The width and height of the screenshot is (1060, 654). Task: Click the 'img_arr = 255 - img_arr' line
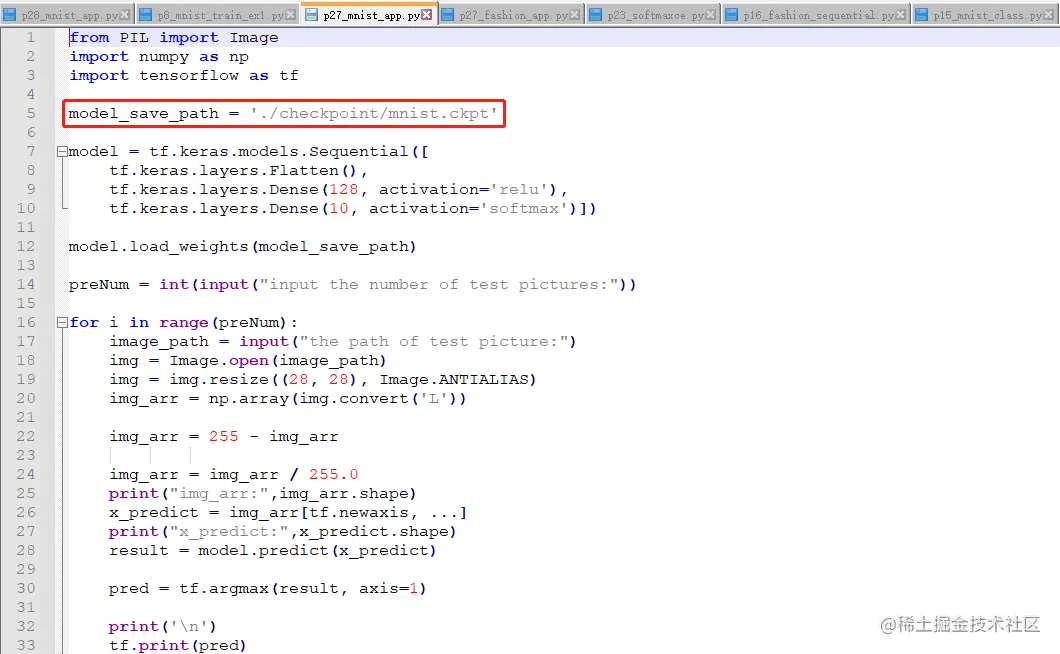tap(224, 436)
